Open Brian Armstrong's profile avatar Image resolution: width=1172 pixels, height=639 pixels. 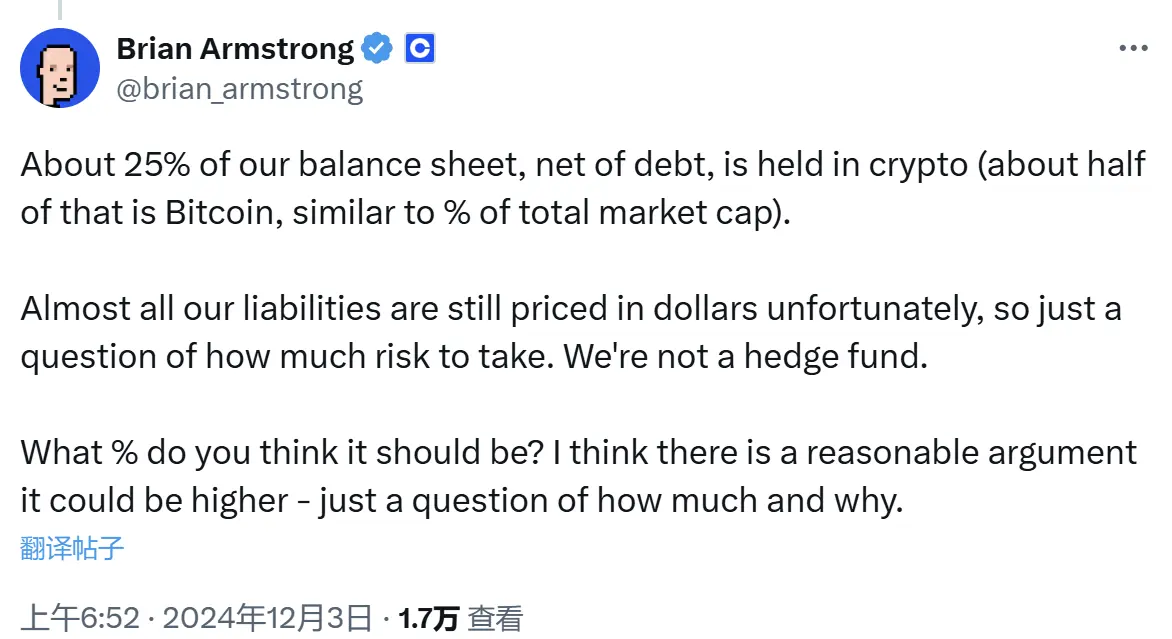click(60, 68)
